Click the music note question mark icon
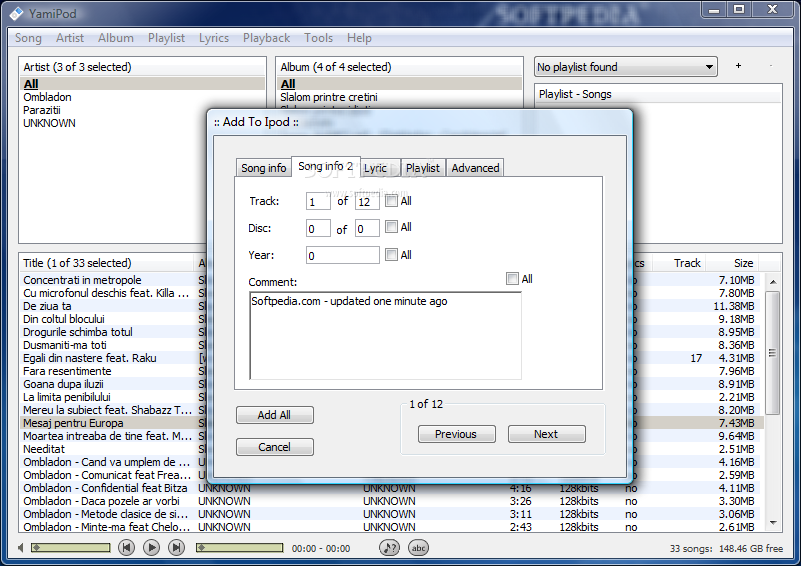Image resolution: width=801 pixels, height=566 pixels. (x=389, y=548)
